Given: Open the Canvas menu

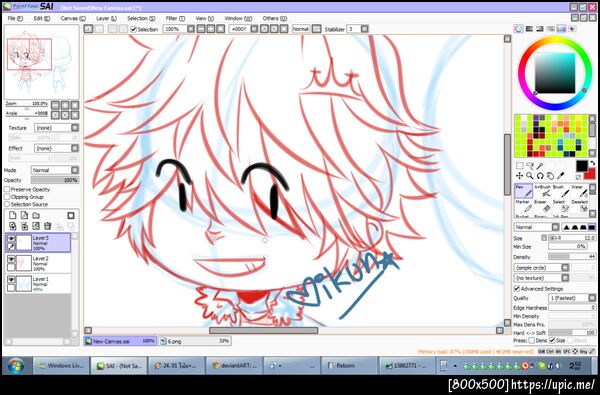Looking at the screenshot, I should [x=73, y=18].
